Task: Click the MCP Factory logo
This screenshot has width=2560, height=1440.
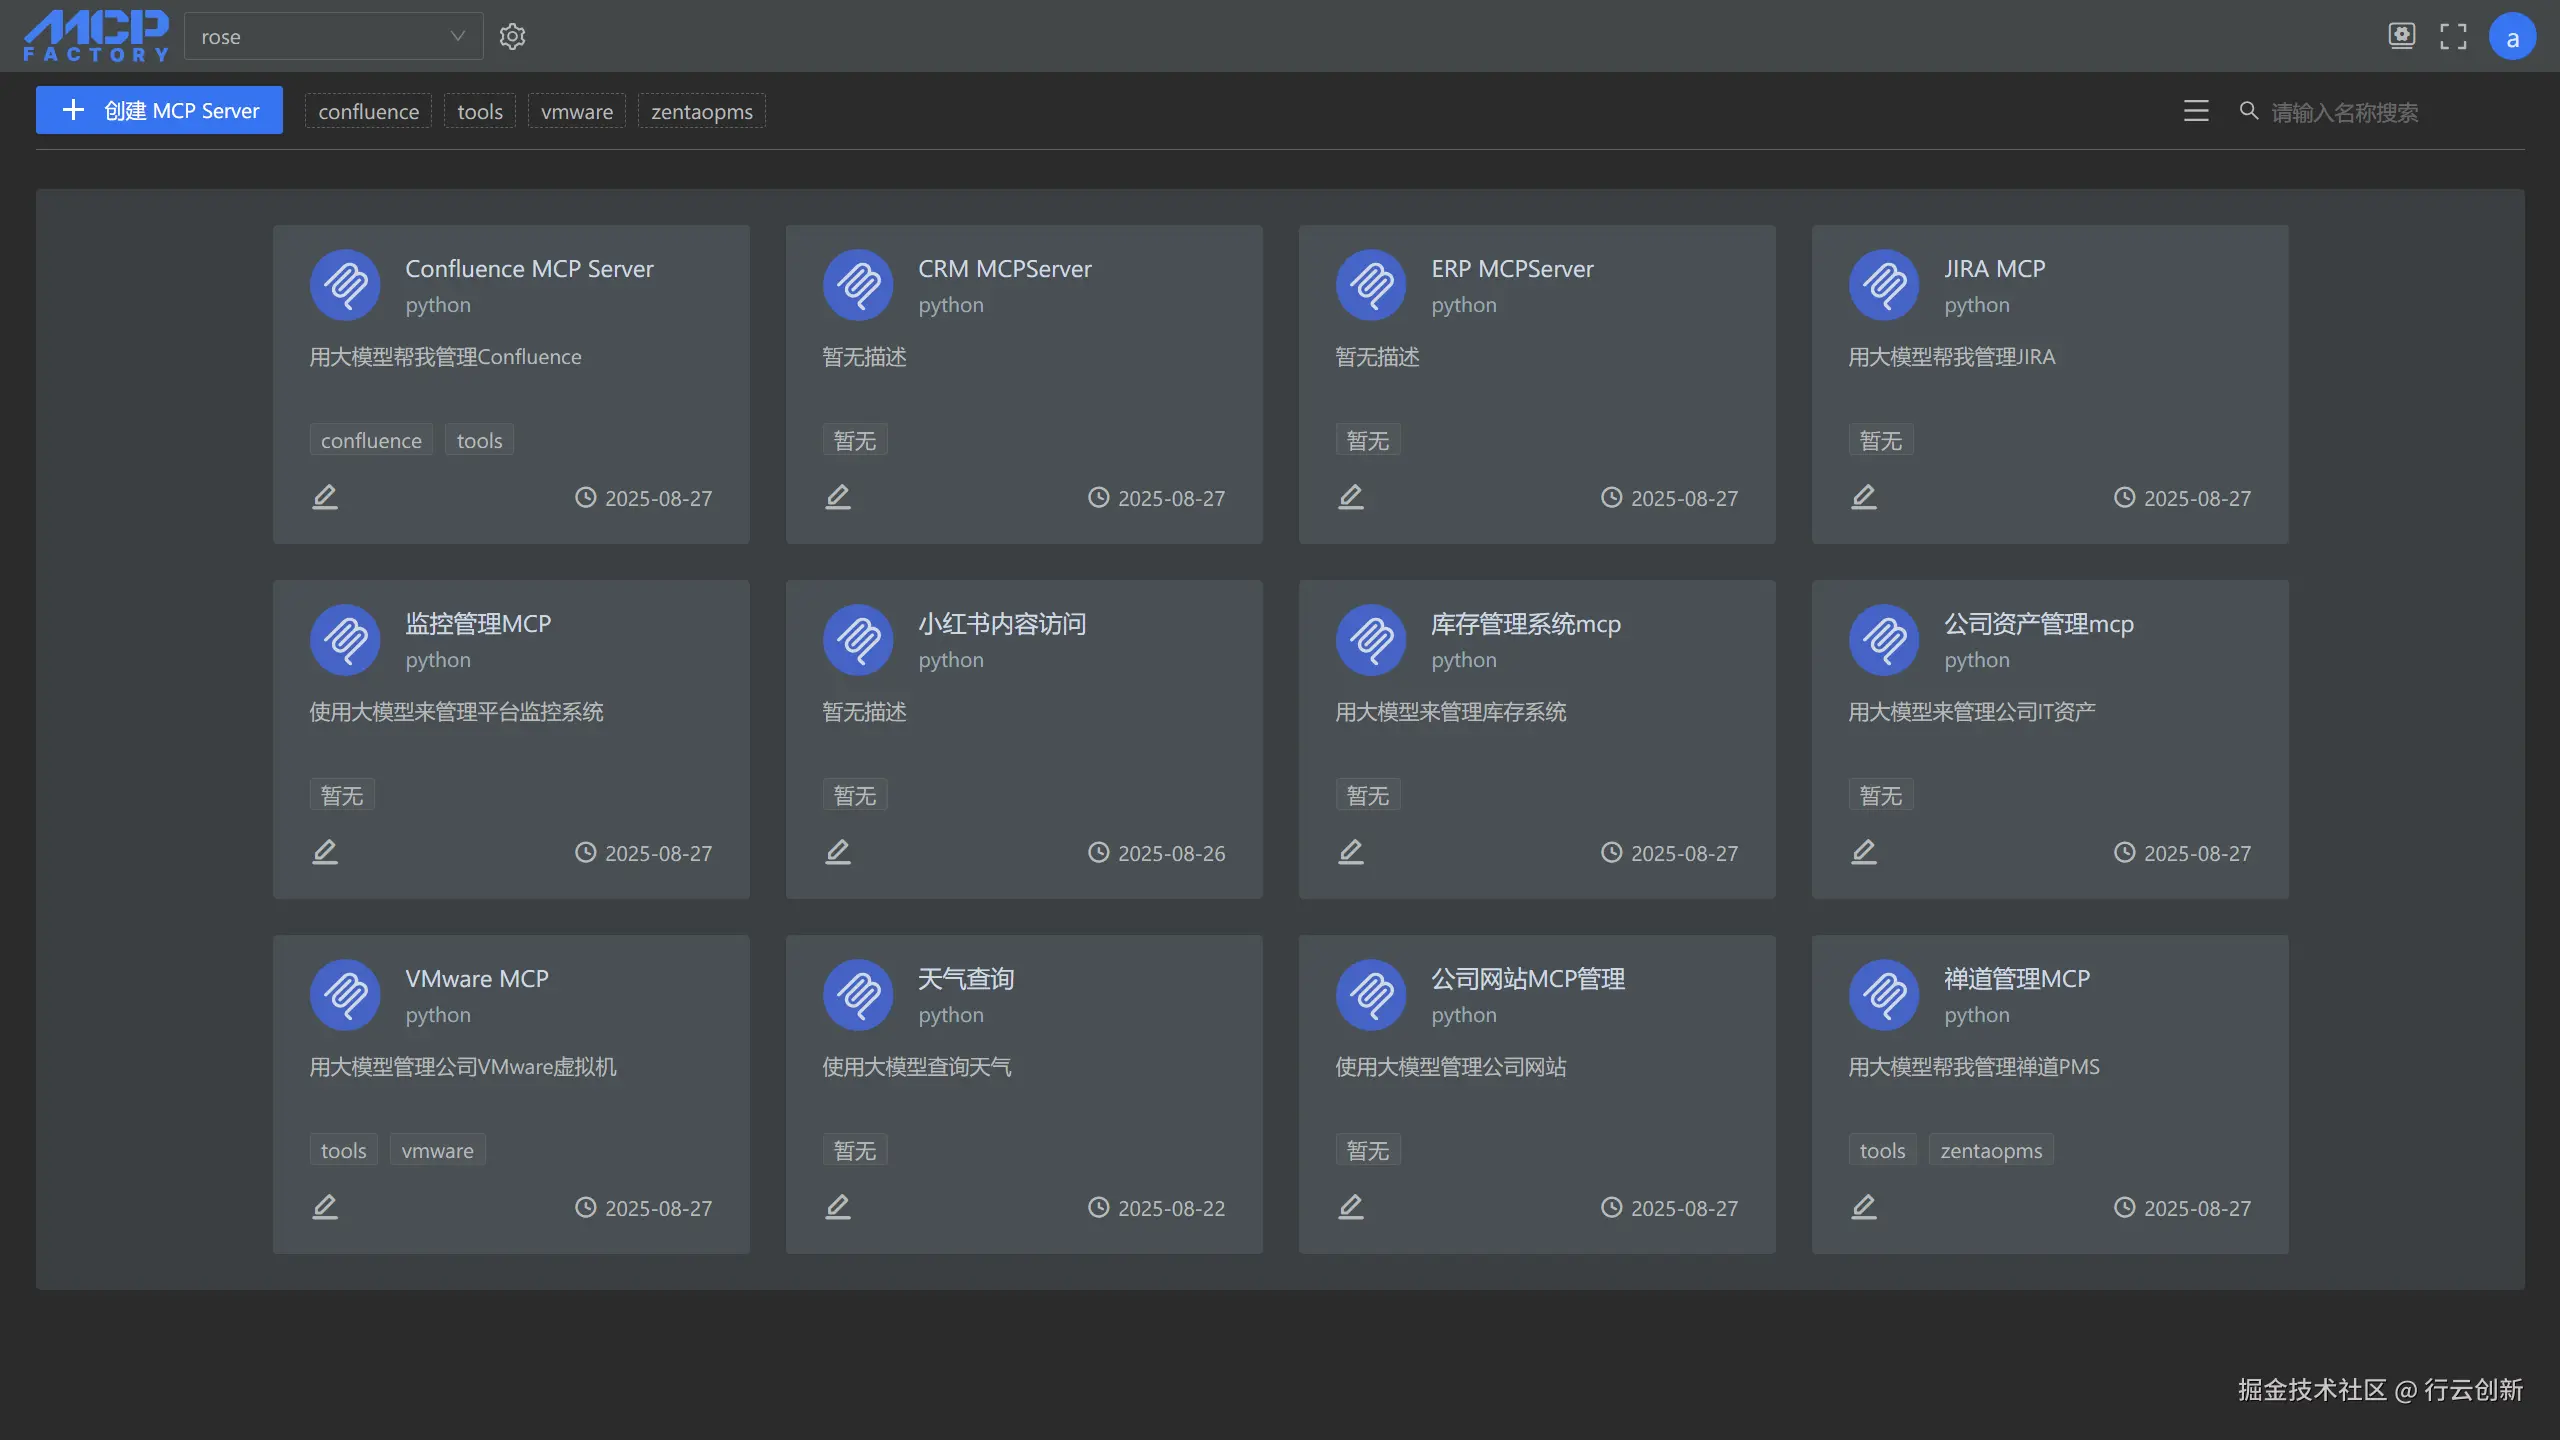Action: pos(96,37)
